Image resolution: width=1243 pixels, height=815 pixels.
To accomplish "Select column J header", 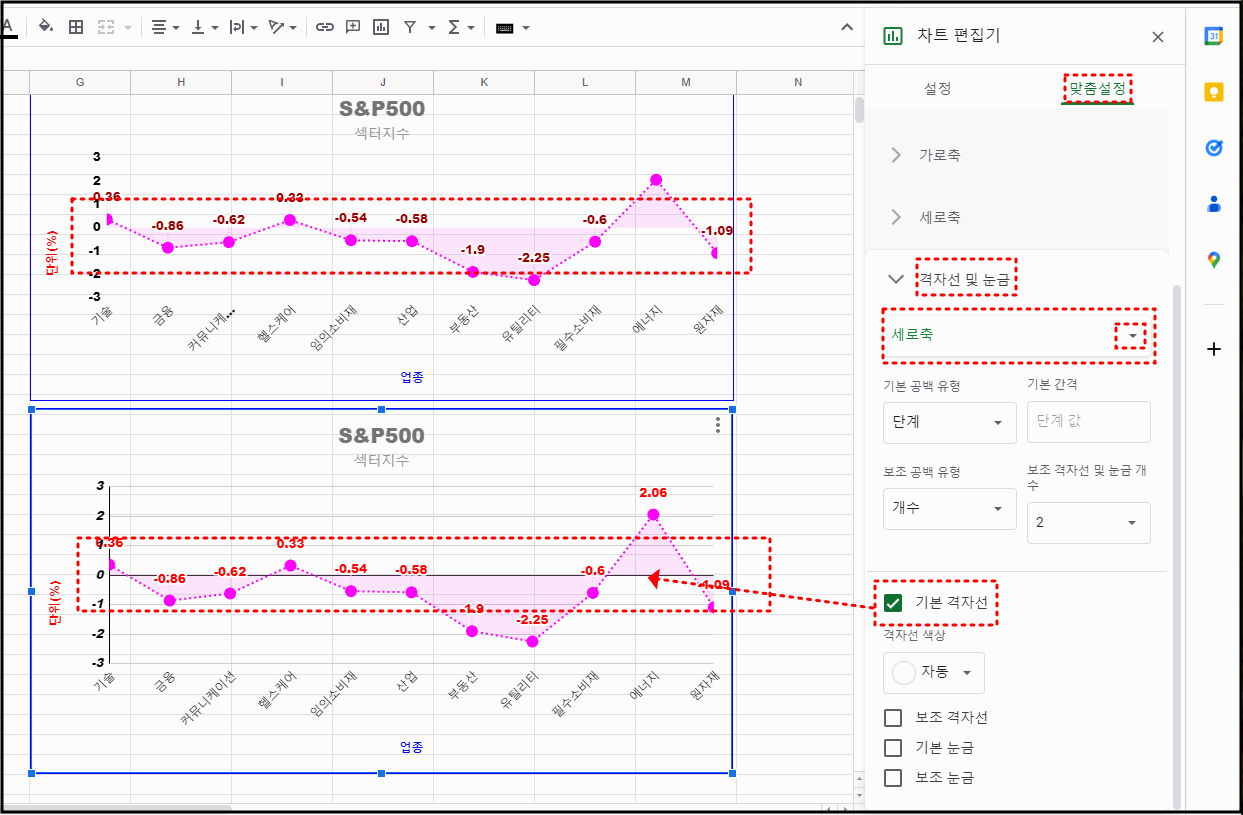I will click(x=383, y=82).
